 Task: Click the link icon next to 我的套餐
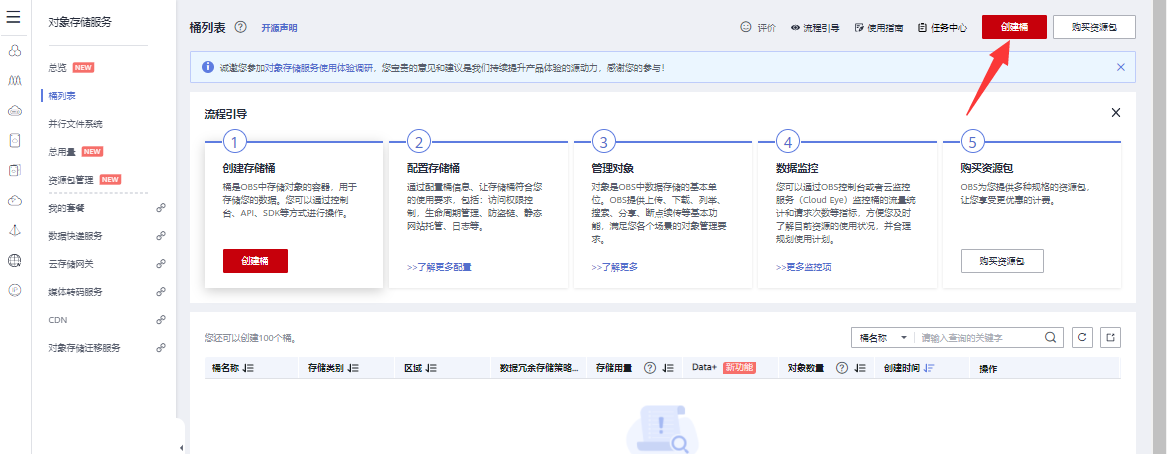(160, 208)
